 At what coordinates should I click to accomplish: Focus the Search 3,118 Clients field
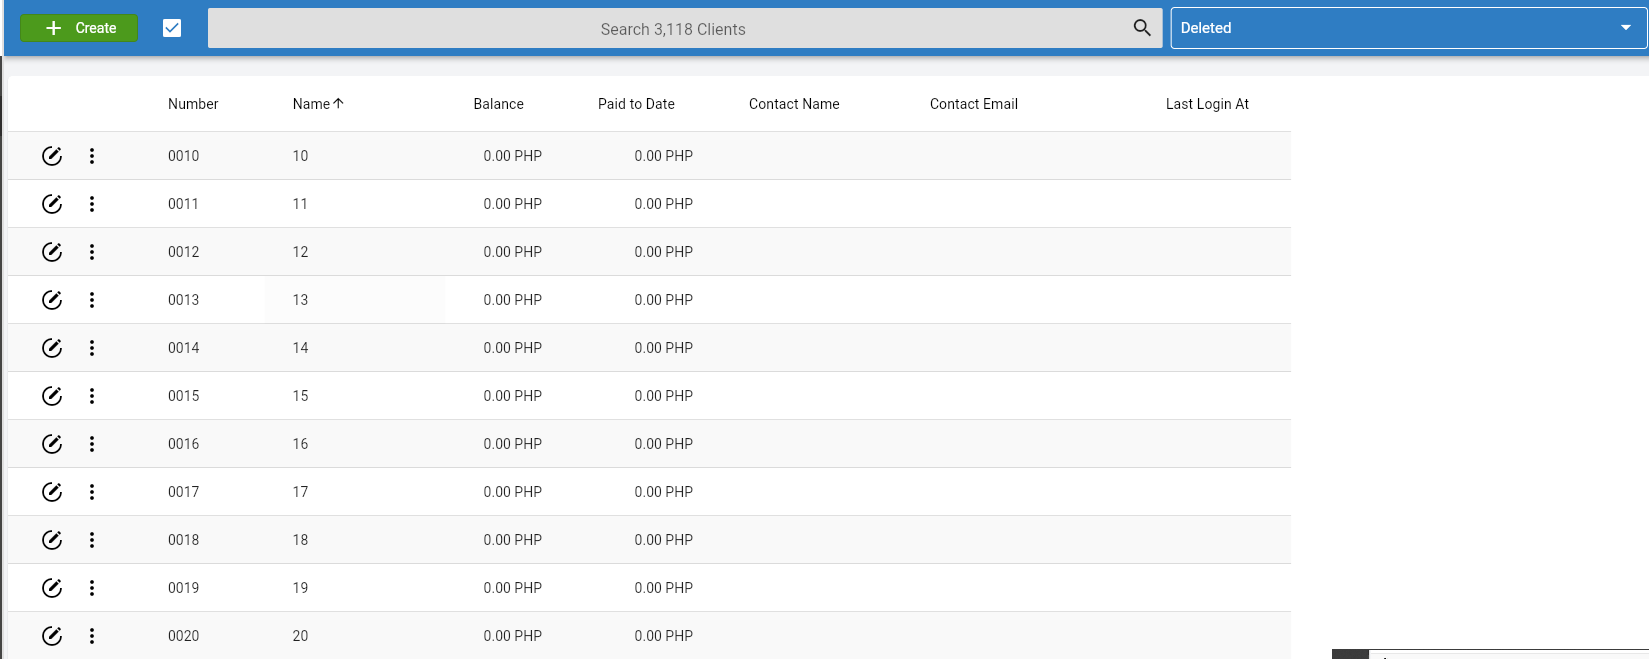click(x=685, y=29)
